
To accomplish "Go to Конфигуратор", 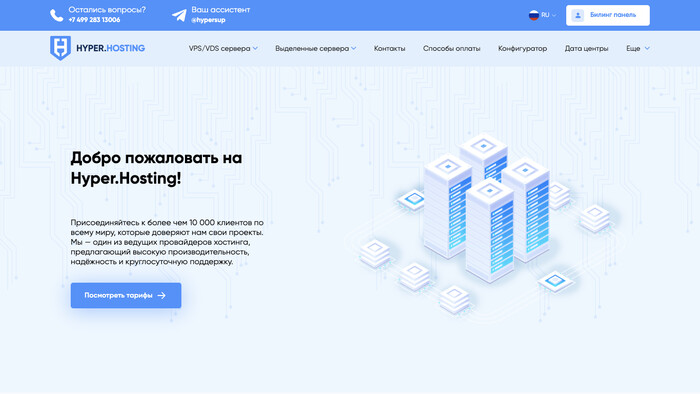I will coord(522,48).
